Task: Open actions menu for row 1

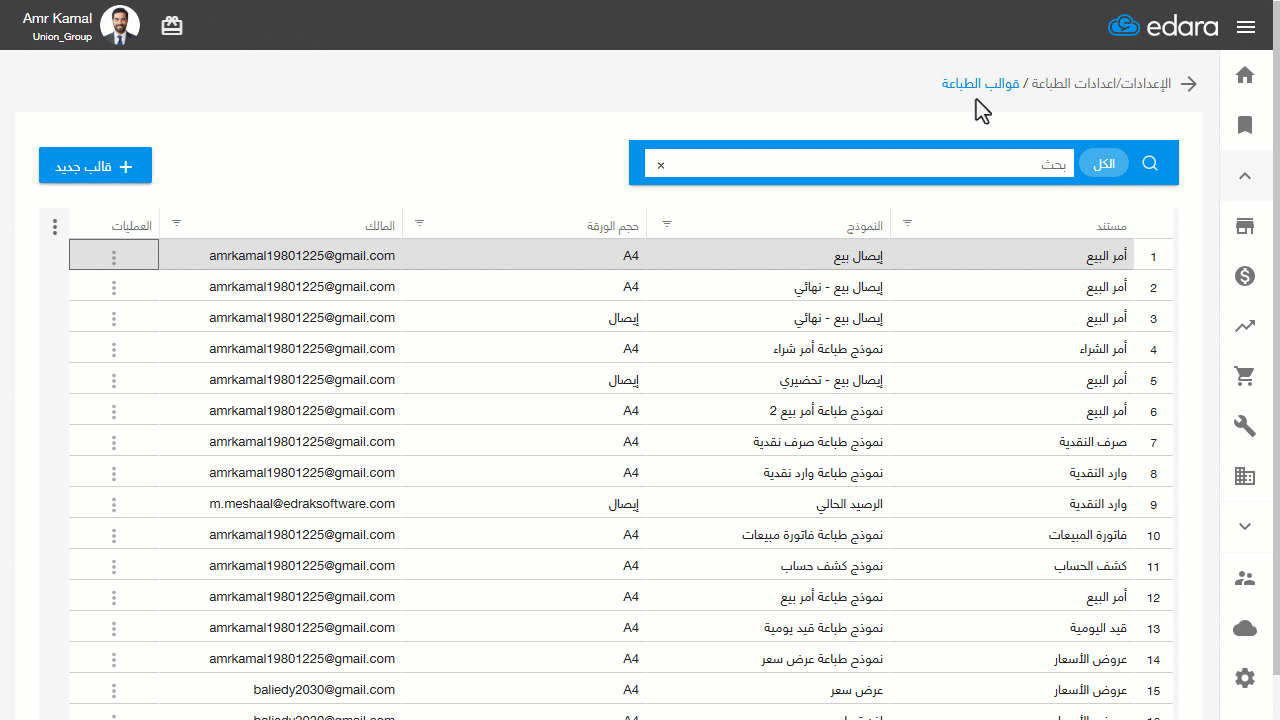Action: coord(114,257)
